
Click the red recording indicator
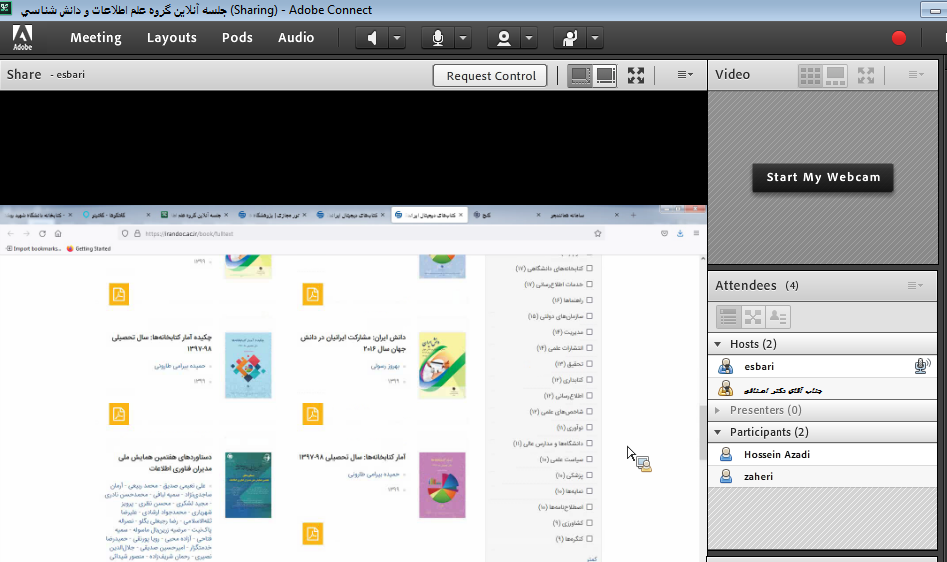tap(898, 38)
